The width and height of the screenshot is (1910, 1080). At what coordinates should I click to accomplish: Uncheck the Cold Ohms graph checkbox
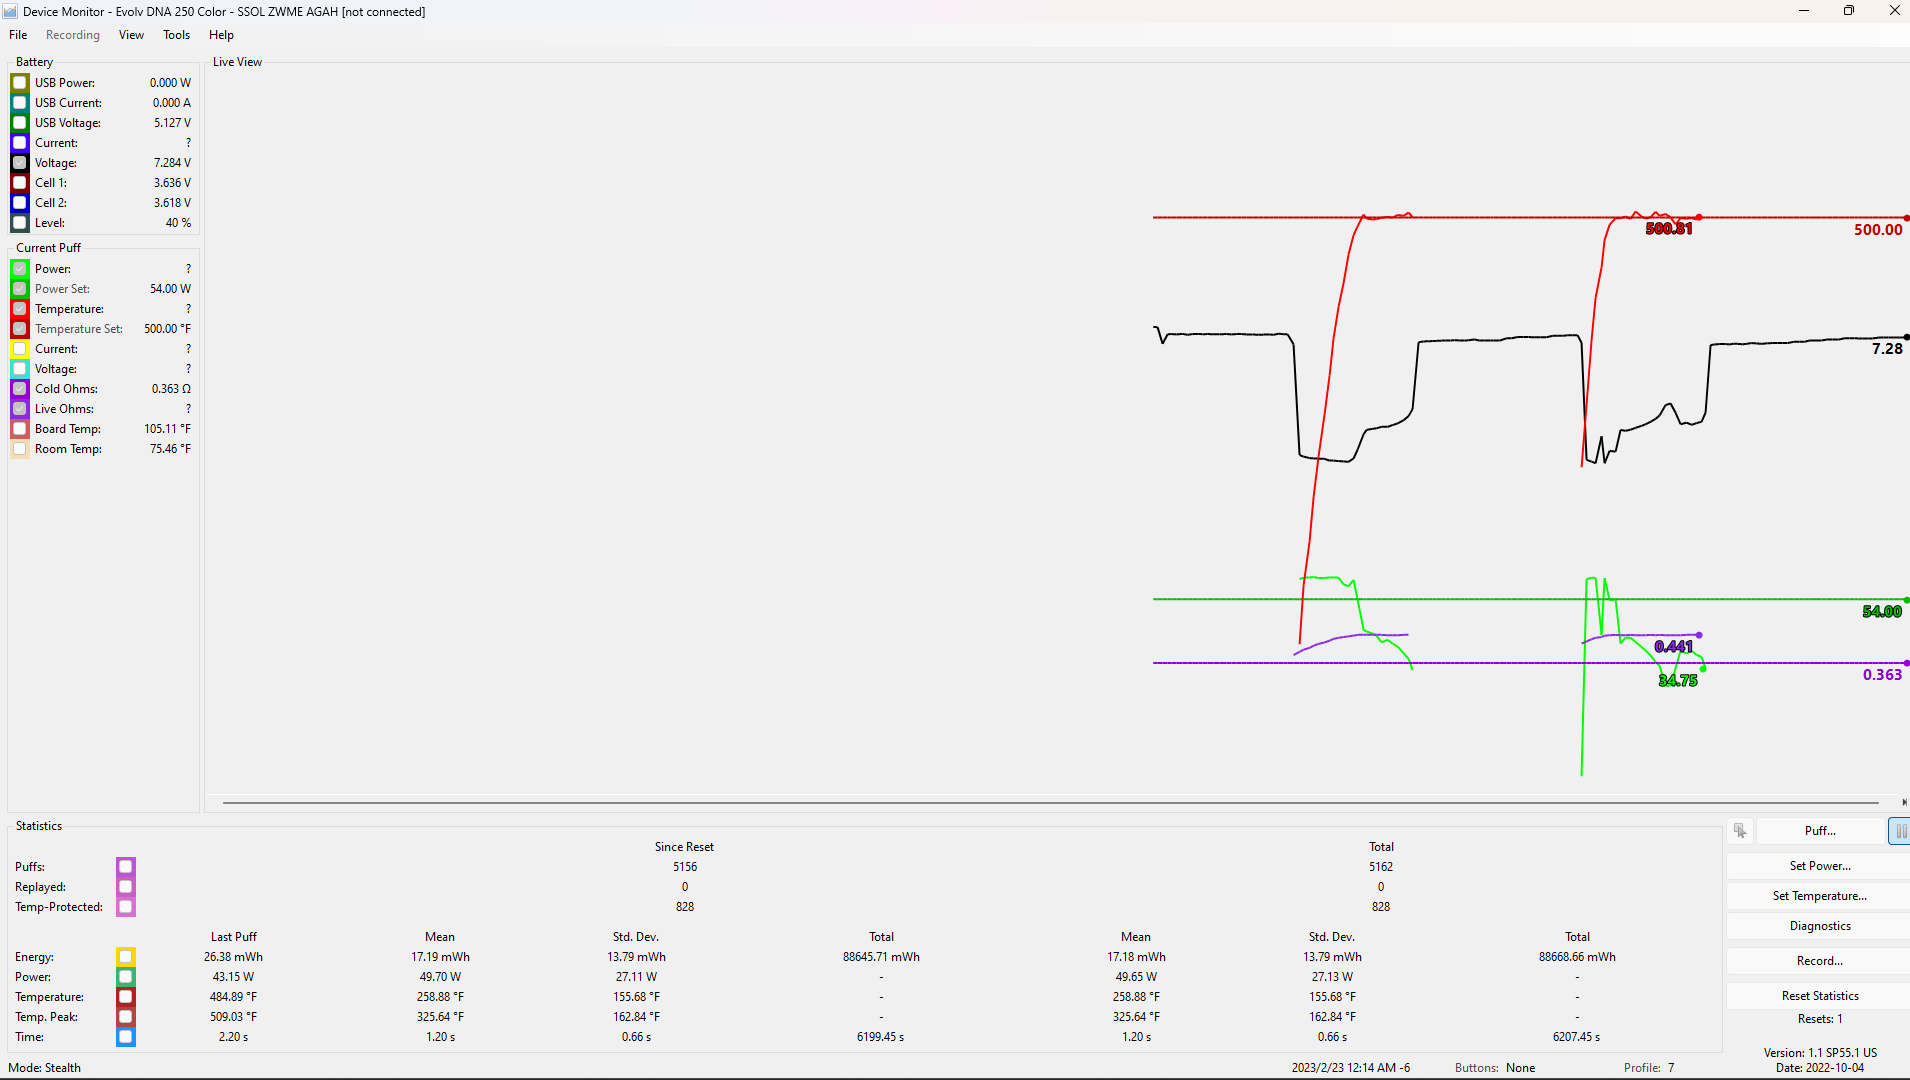click(x=20, y=389)
